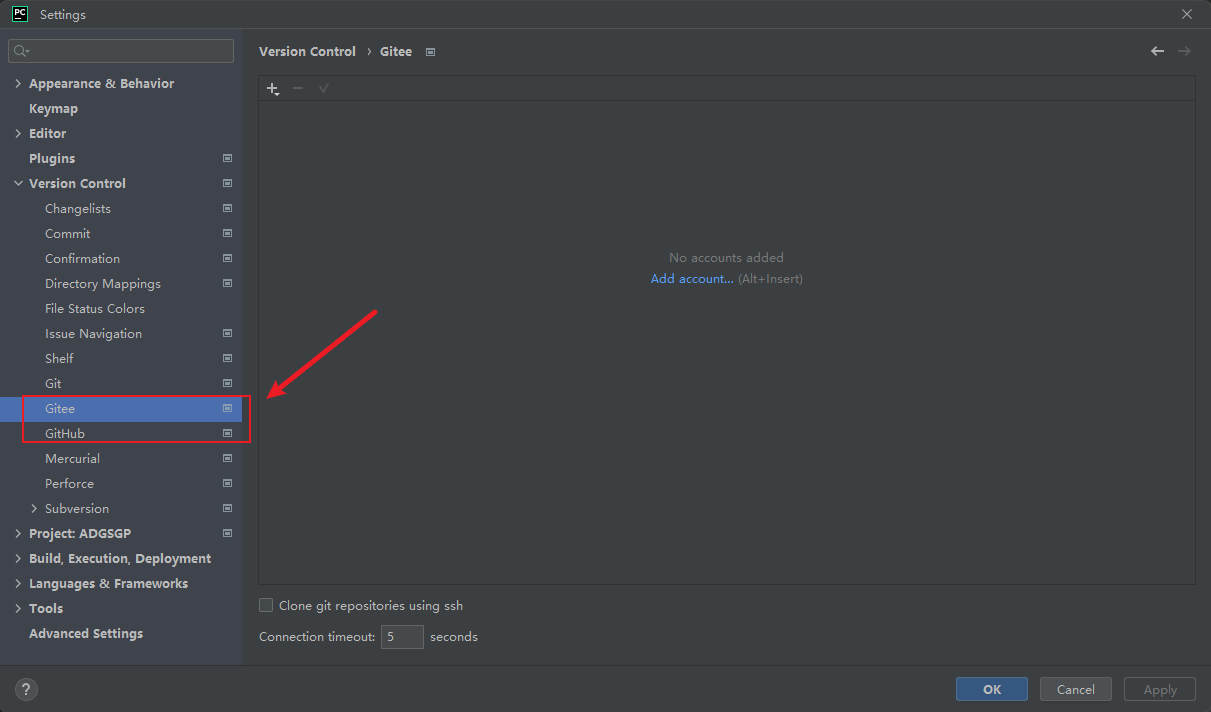This screenshot has height=712, width=1211.
Task: Click the forward navigation arrow
Action: click(x=1184, y=51)
